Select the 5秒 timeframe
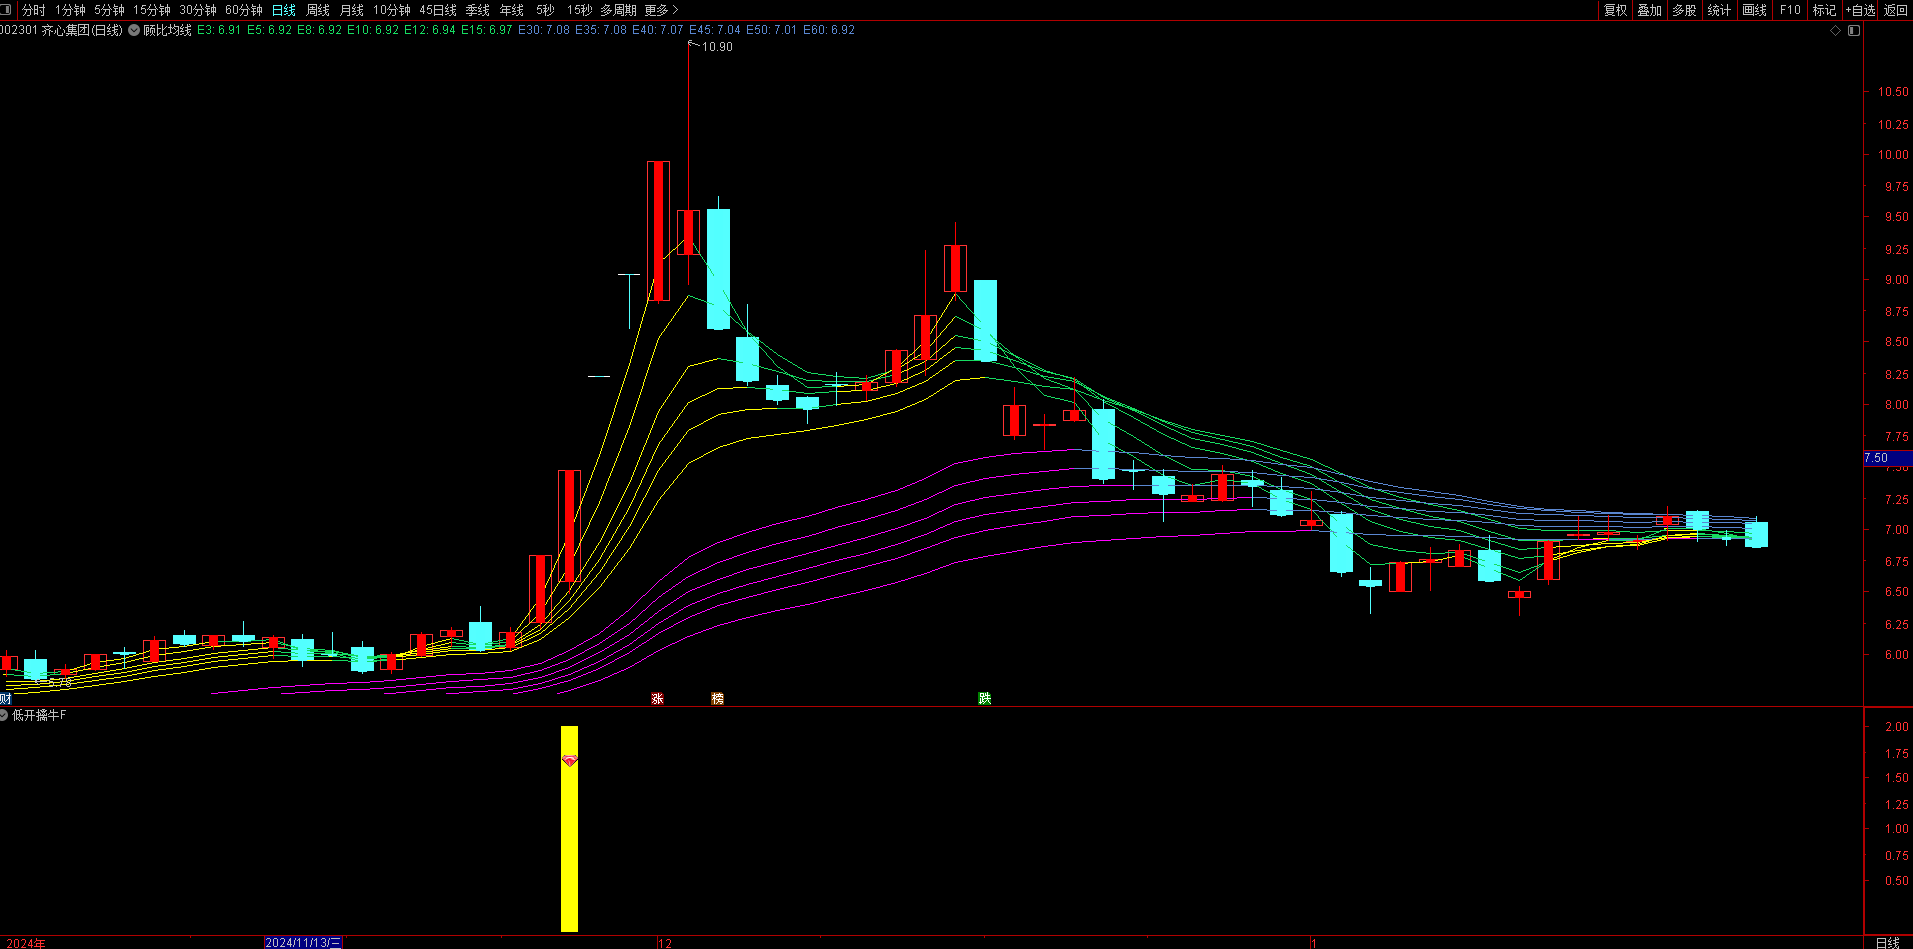 tap(545, 10)
